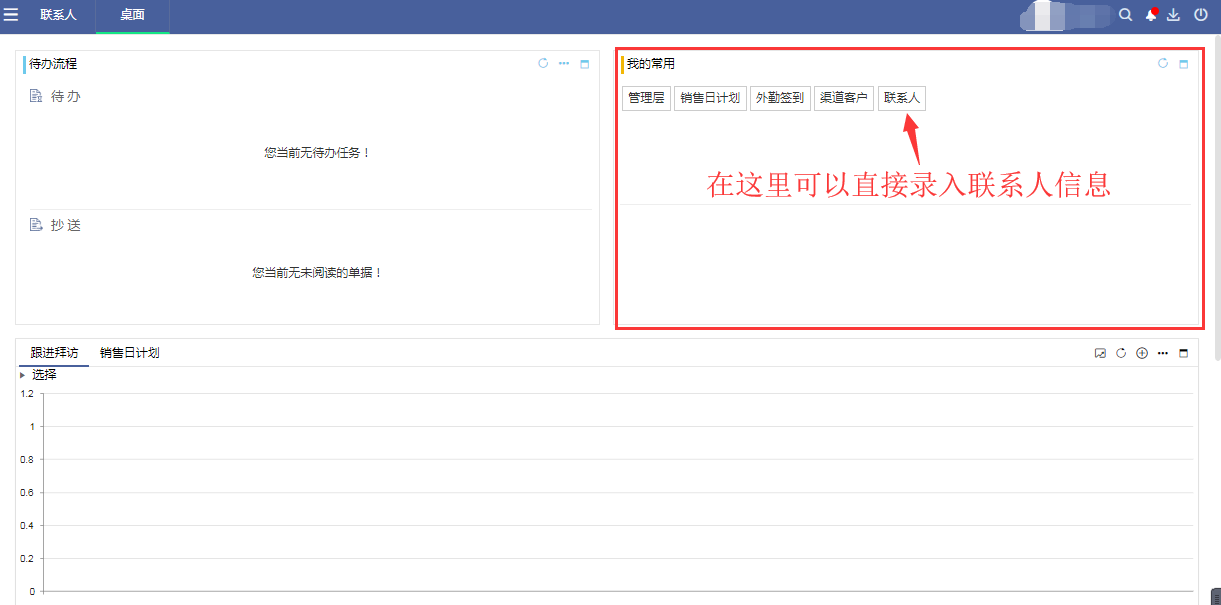
Task: Switch to the 销售日计划 chart tab
Action: (130, 353)
